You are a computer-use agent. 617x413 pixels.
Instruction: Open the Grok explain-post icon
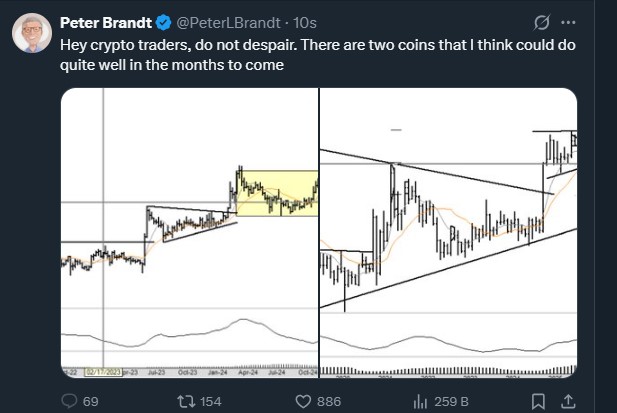pos(540,22)
